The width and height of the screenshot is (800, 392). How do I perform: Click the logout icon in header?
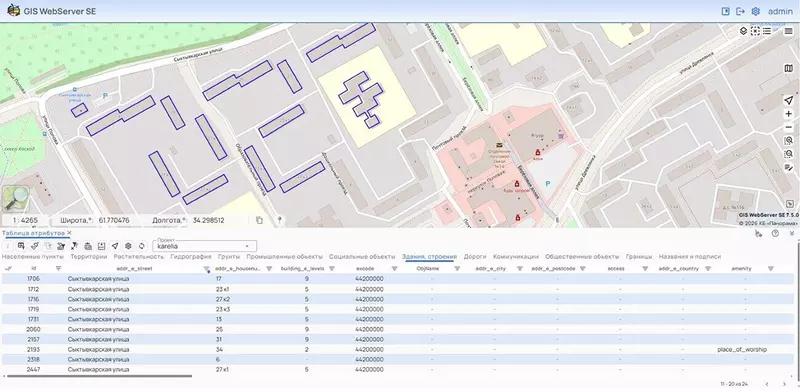[x=740, y=11]
